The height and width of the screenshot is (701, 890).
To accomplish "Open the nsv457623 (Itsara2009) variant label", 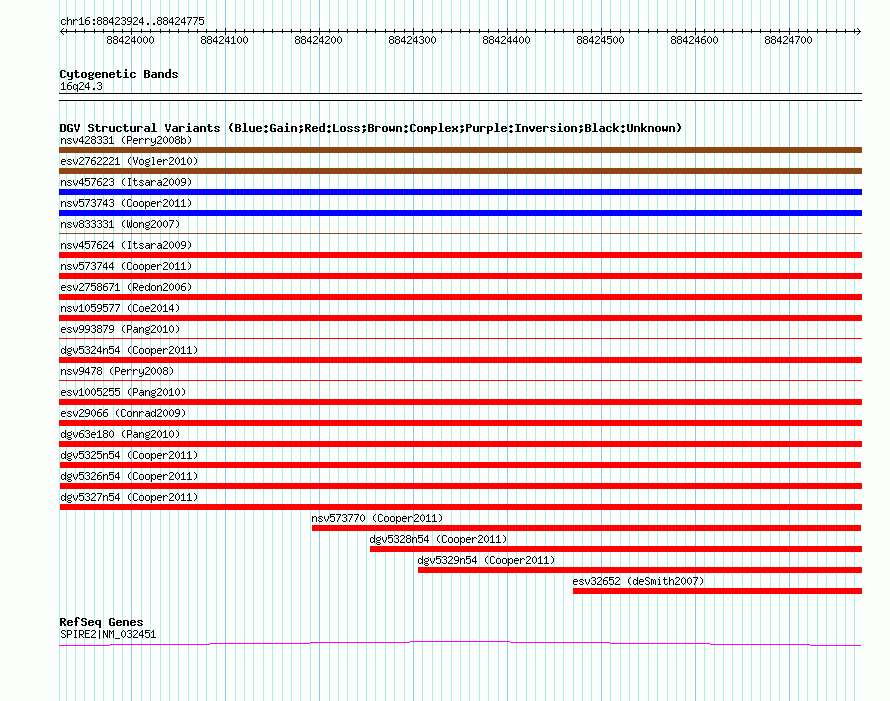I will pos(126,182).
